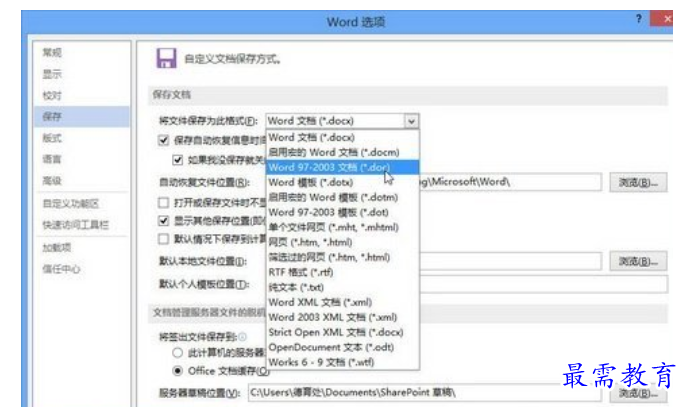This screenshot has width=684, height=407.
Task: Toggle 显示其他保存位置 checkbox
Action: (x=164, y=221)
